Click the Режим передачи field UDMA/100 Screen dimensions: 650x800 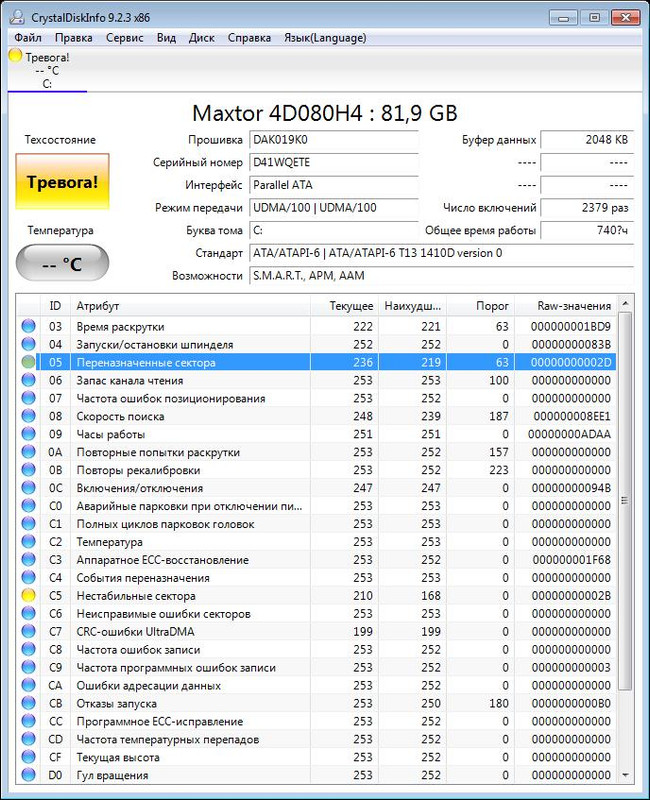pyautogui.click(x=334, y=208)
